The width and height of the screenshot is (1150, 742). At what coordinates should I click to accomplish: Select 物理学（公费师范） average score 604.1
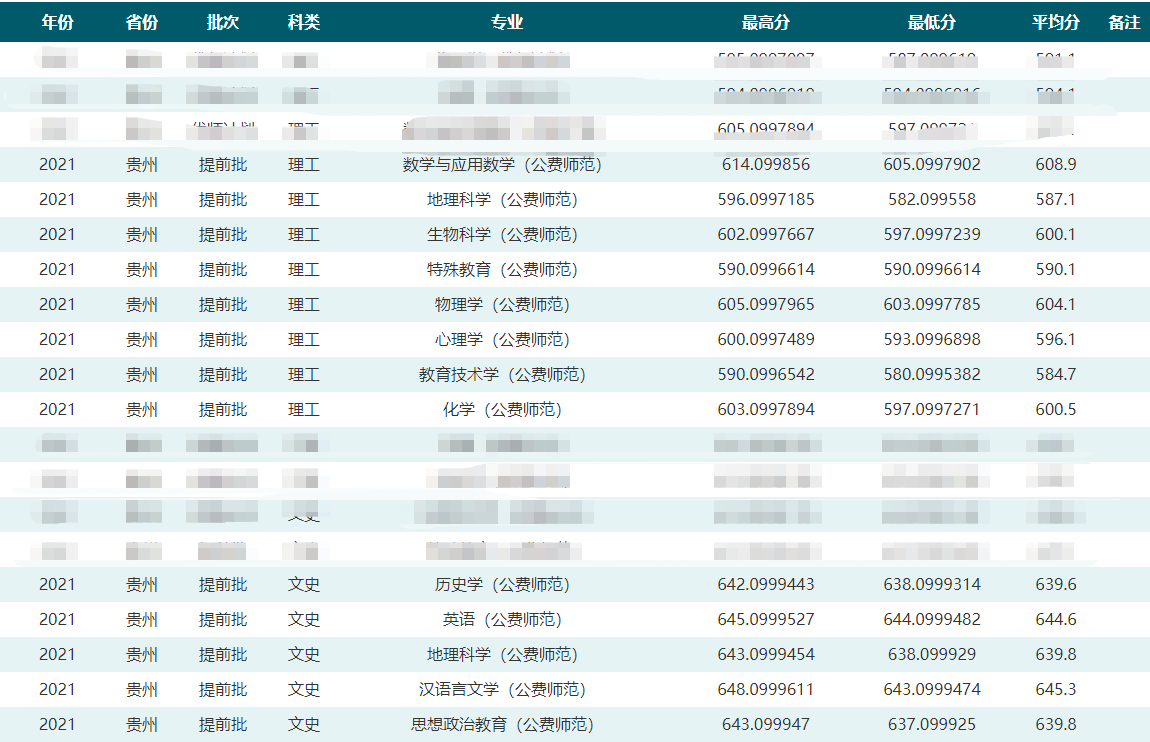pyautogui.click(x=1056, y=304)
